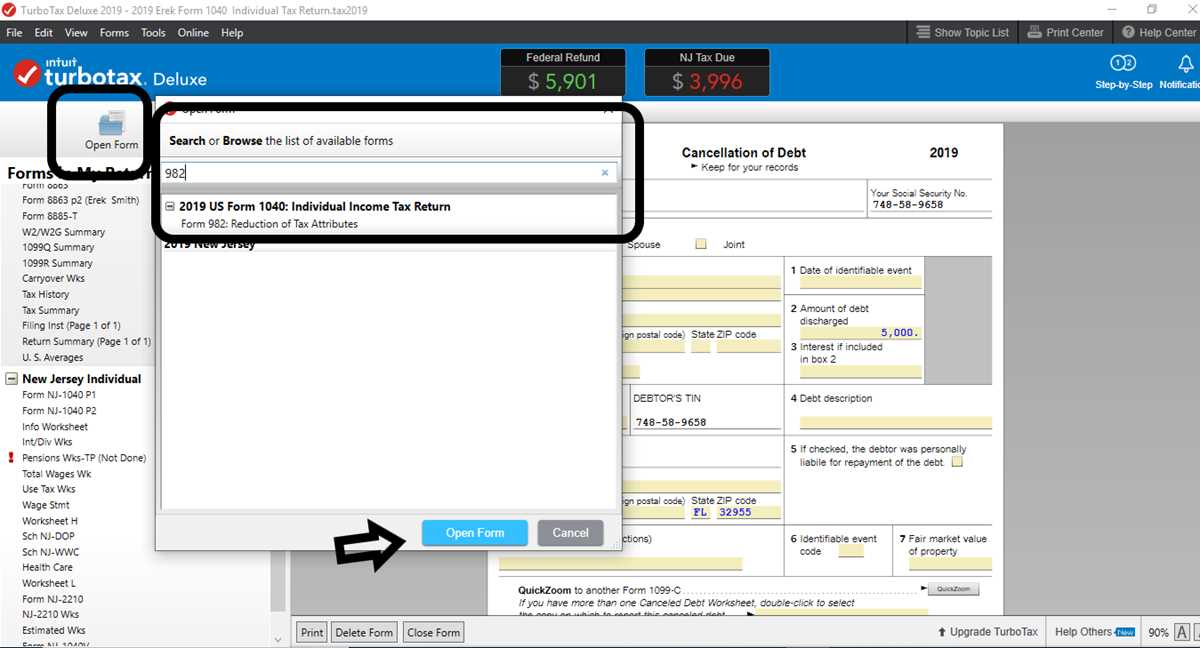Open the Forms menu
The image size is (1200, 648).
(114, 32)
